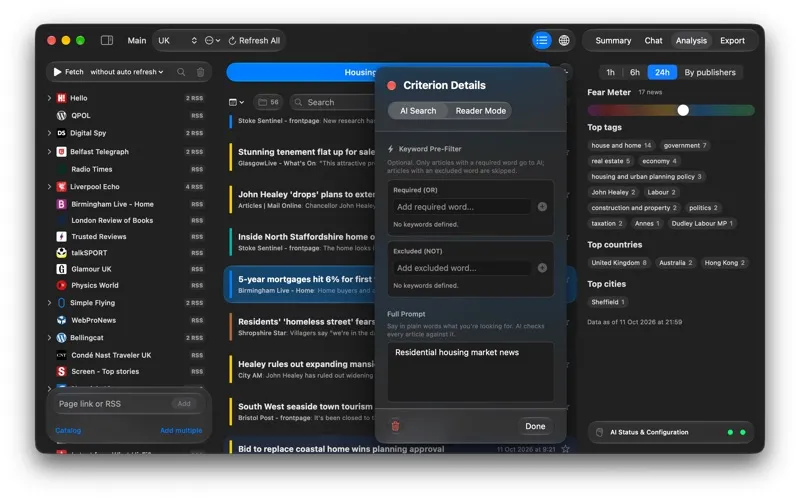Open AI Status & Configuration panel
Screen dimensions: 800x500
[x=669, y=432]
